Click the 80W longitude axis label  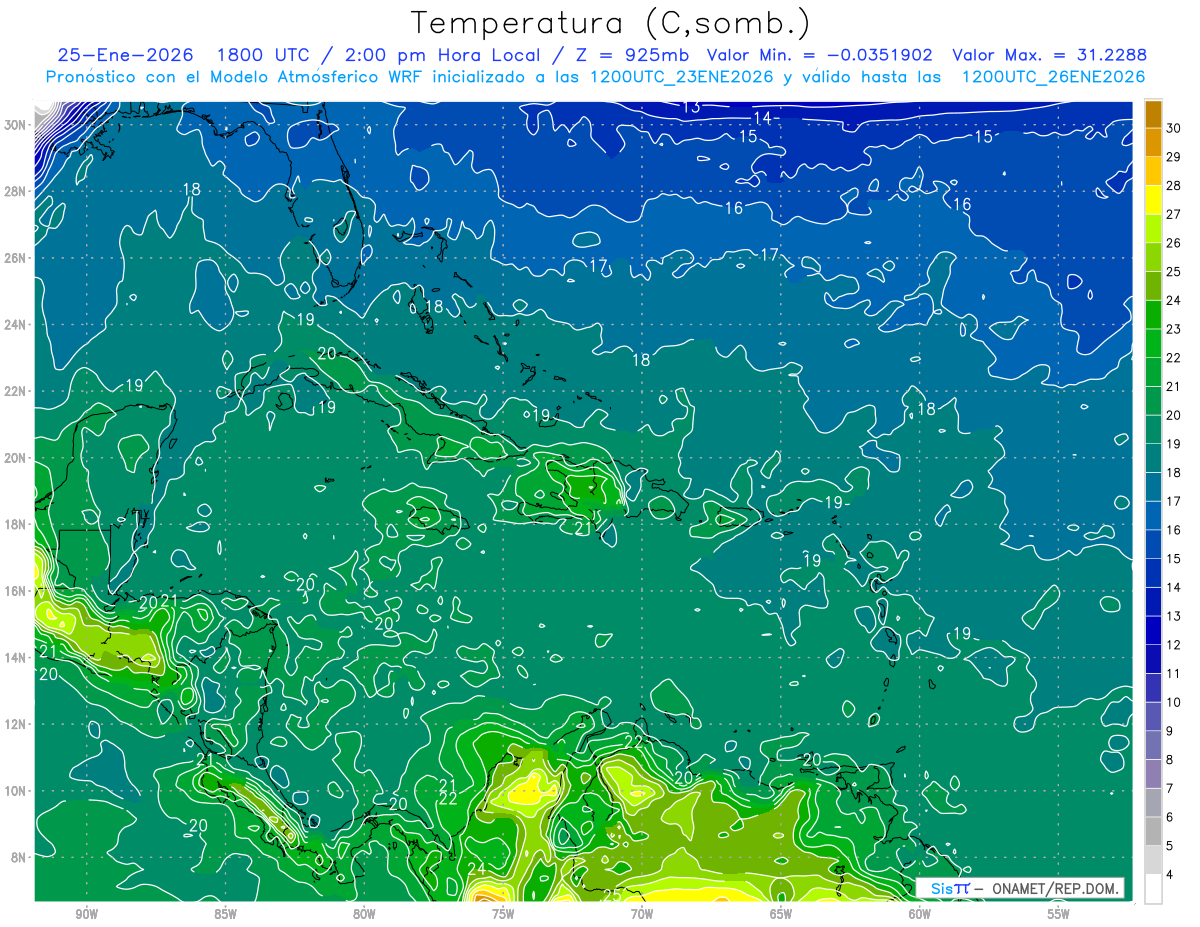[x=364, y=914]
